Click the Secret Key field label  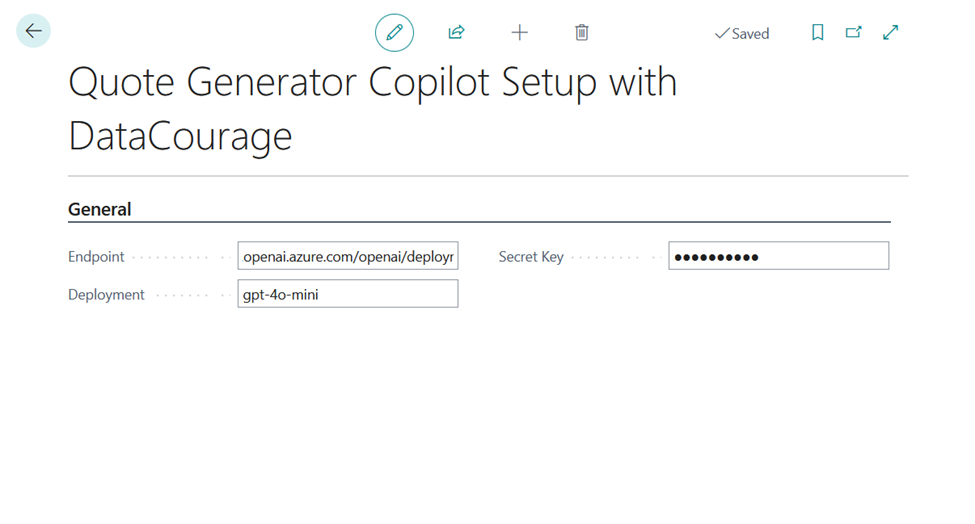pos(531,257)
